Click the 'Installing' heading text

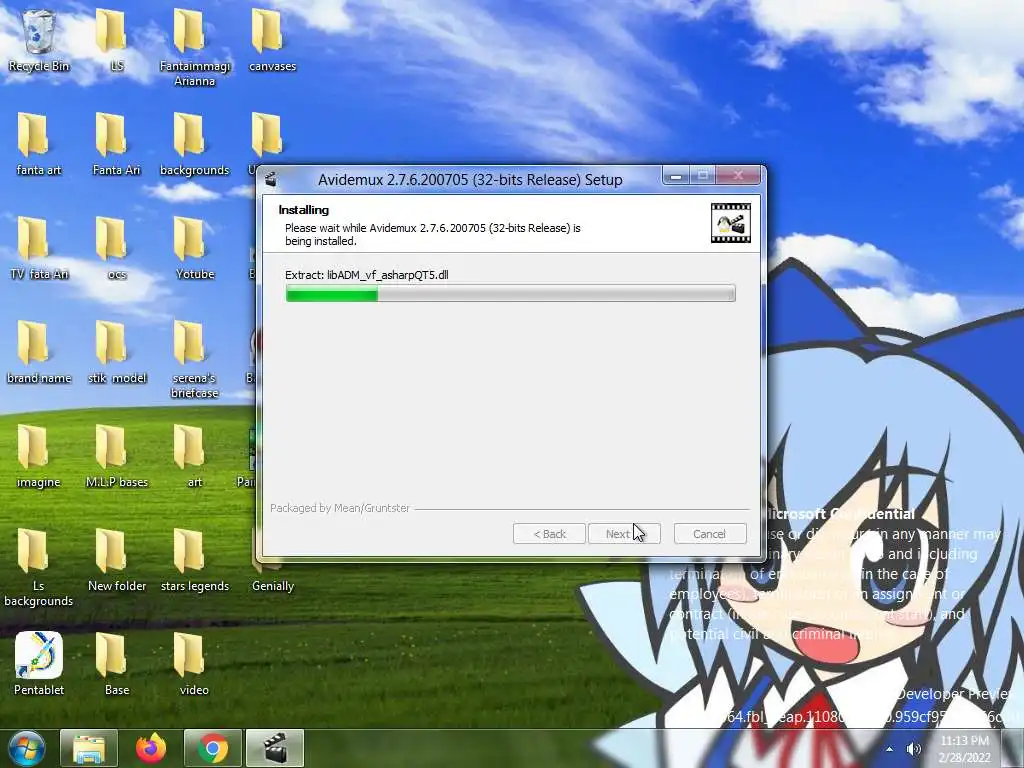point(304,210)
